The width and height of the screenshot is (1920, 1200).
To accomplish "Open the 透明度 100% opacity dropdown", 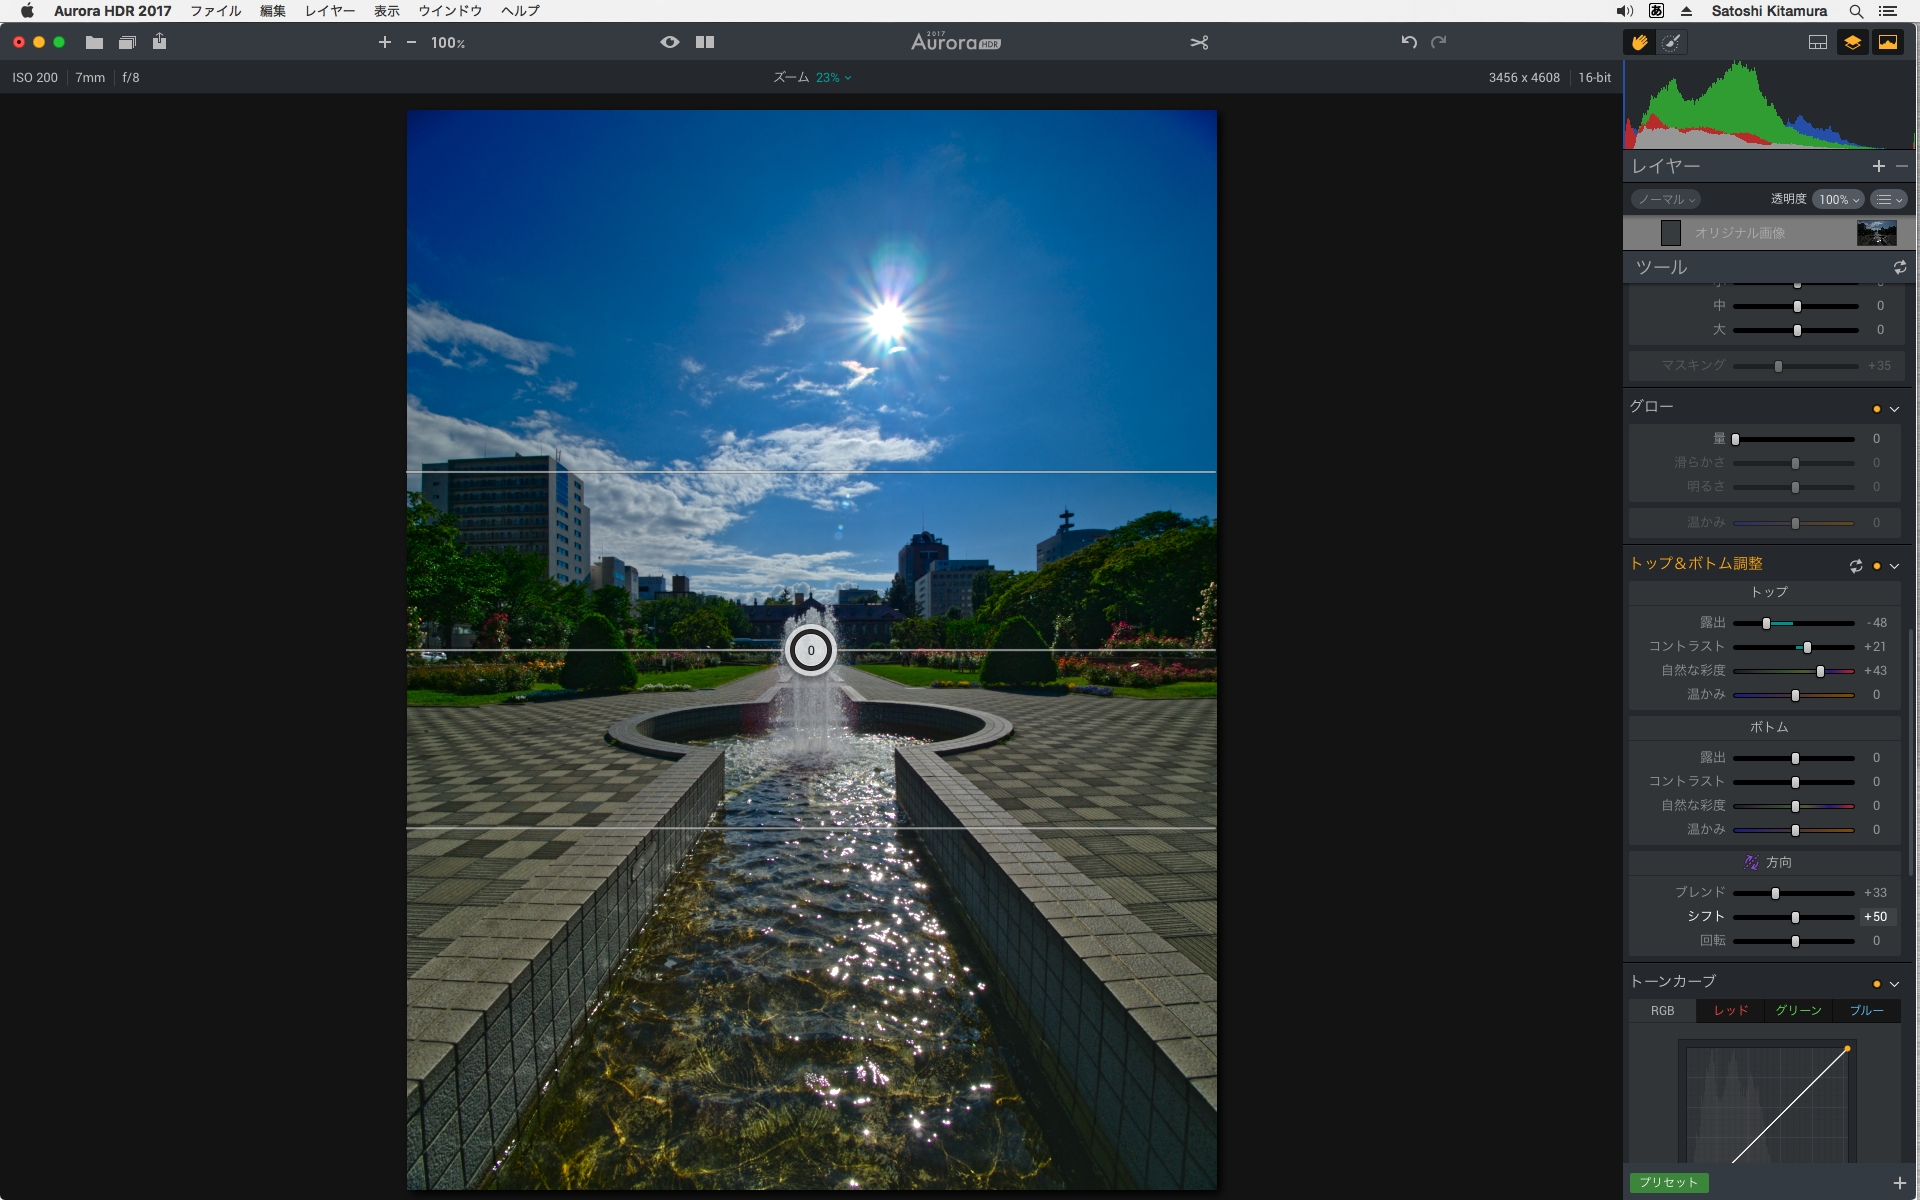I will (x=1838, y=199).
